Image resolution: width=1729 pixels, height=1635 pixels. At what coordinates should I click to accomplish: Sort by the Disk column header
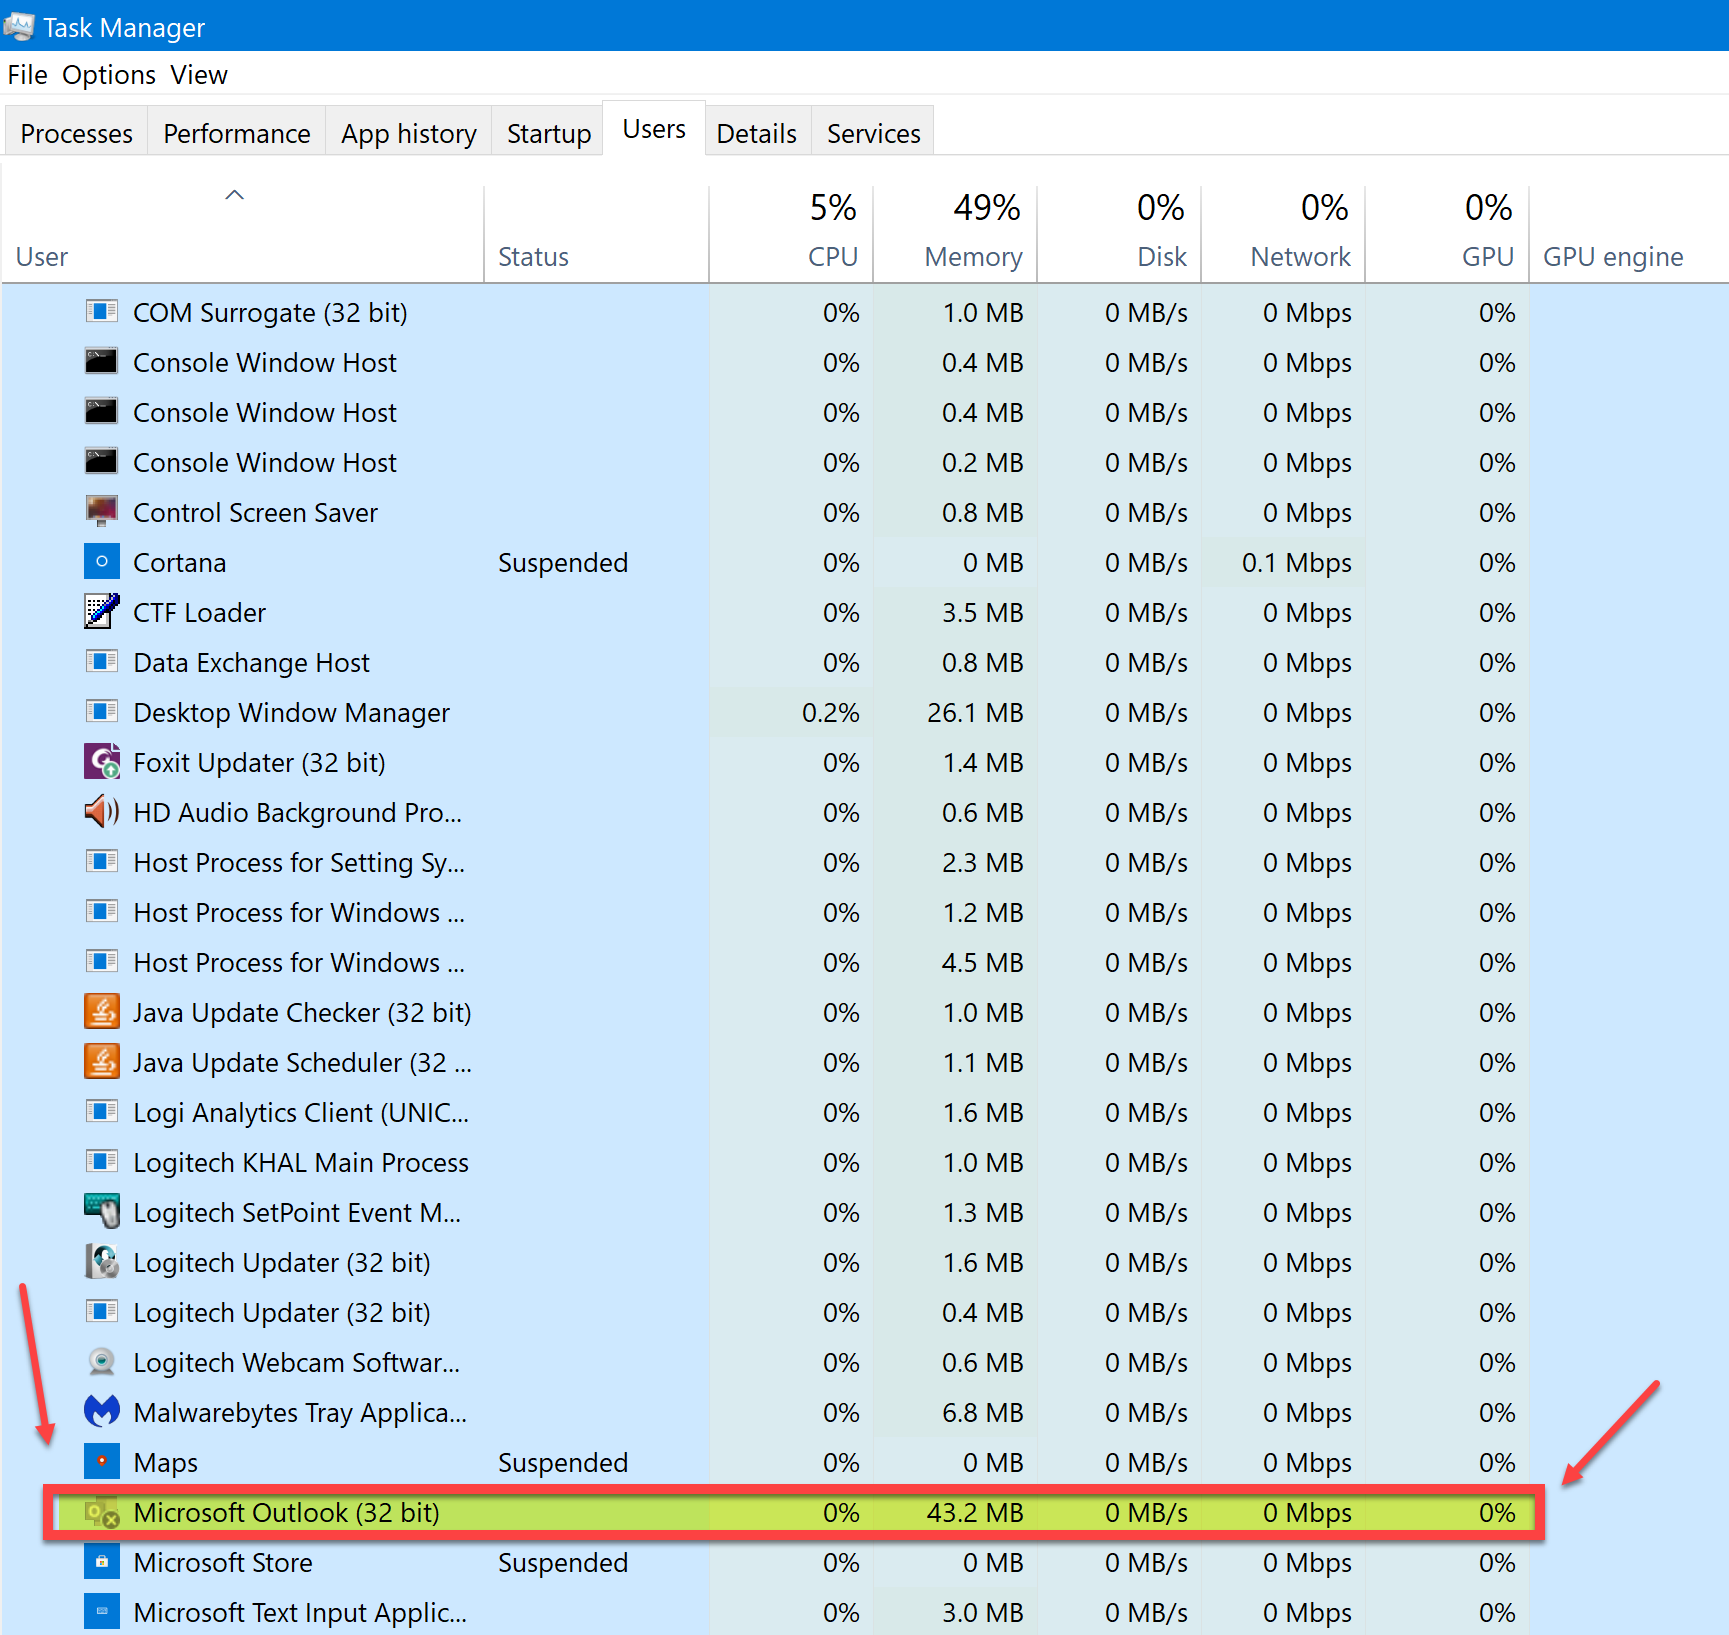click(1120, 234)
